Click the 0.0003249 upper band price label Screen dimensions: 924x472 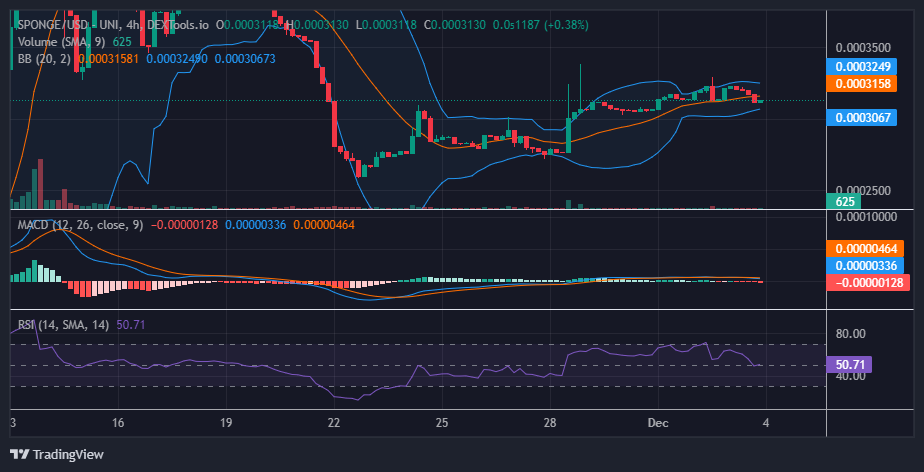tap(862, 66)
